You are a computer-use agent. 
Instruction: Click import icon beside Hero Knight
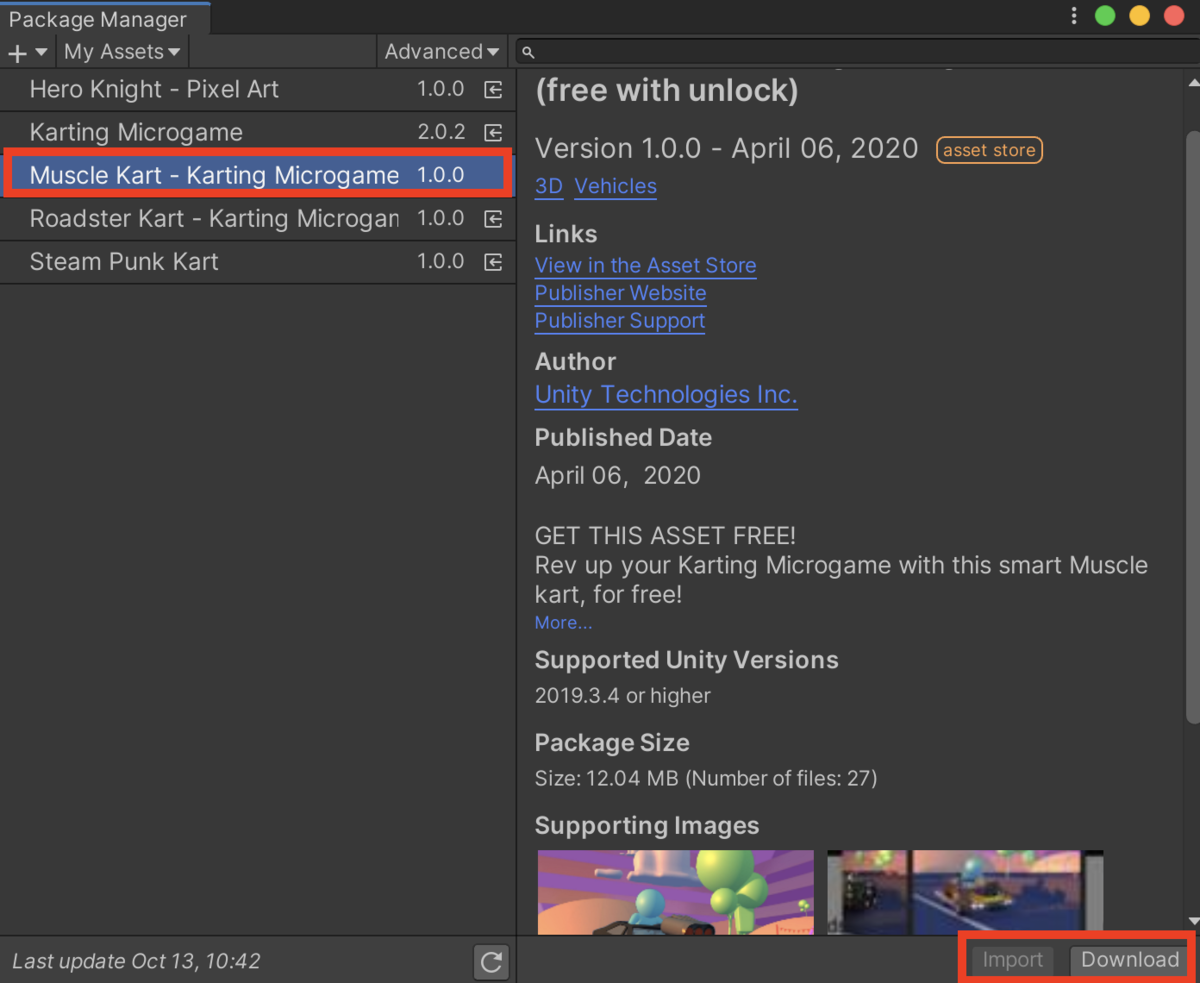click(493, 90)
